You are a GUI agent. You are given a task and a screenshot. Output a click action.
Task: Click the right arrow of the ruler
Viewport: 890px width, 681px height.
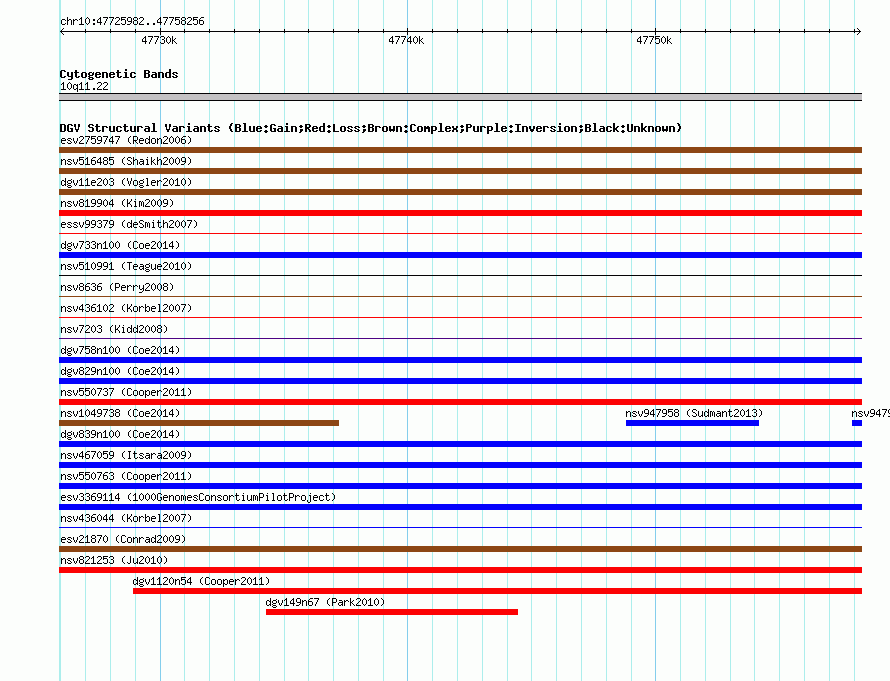click(858, 31)
